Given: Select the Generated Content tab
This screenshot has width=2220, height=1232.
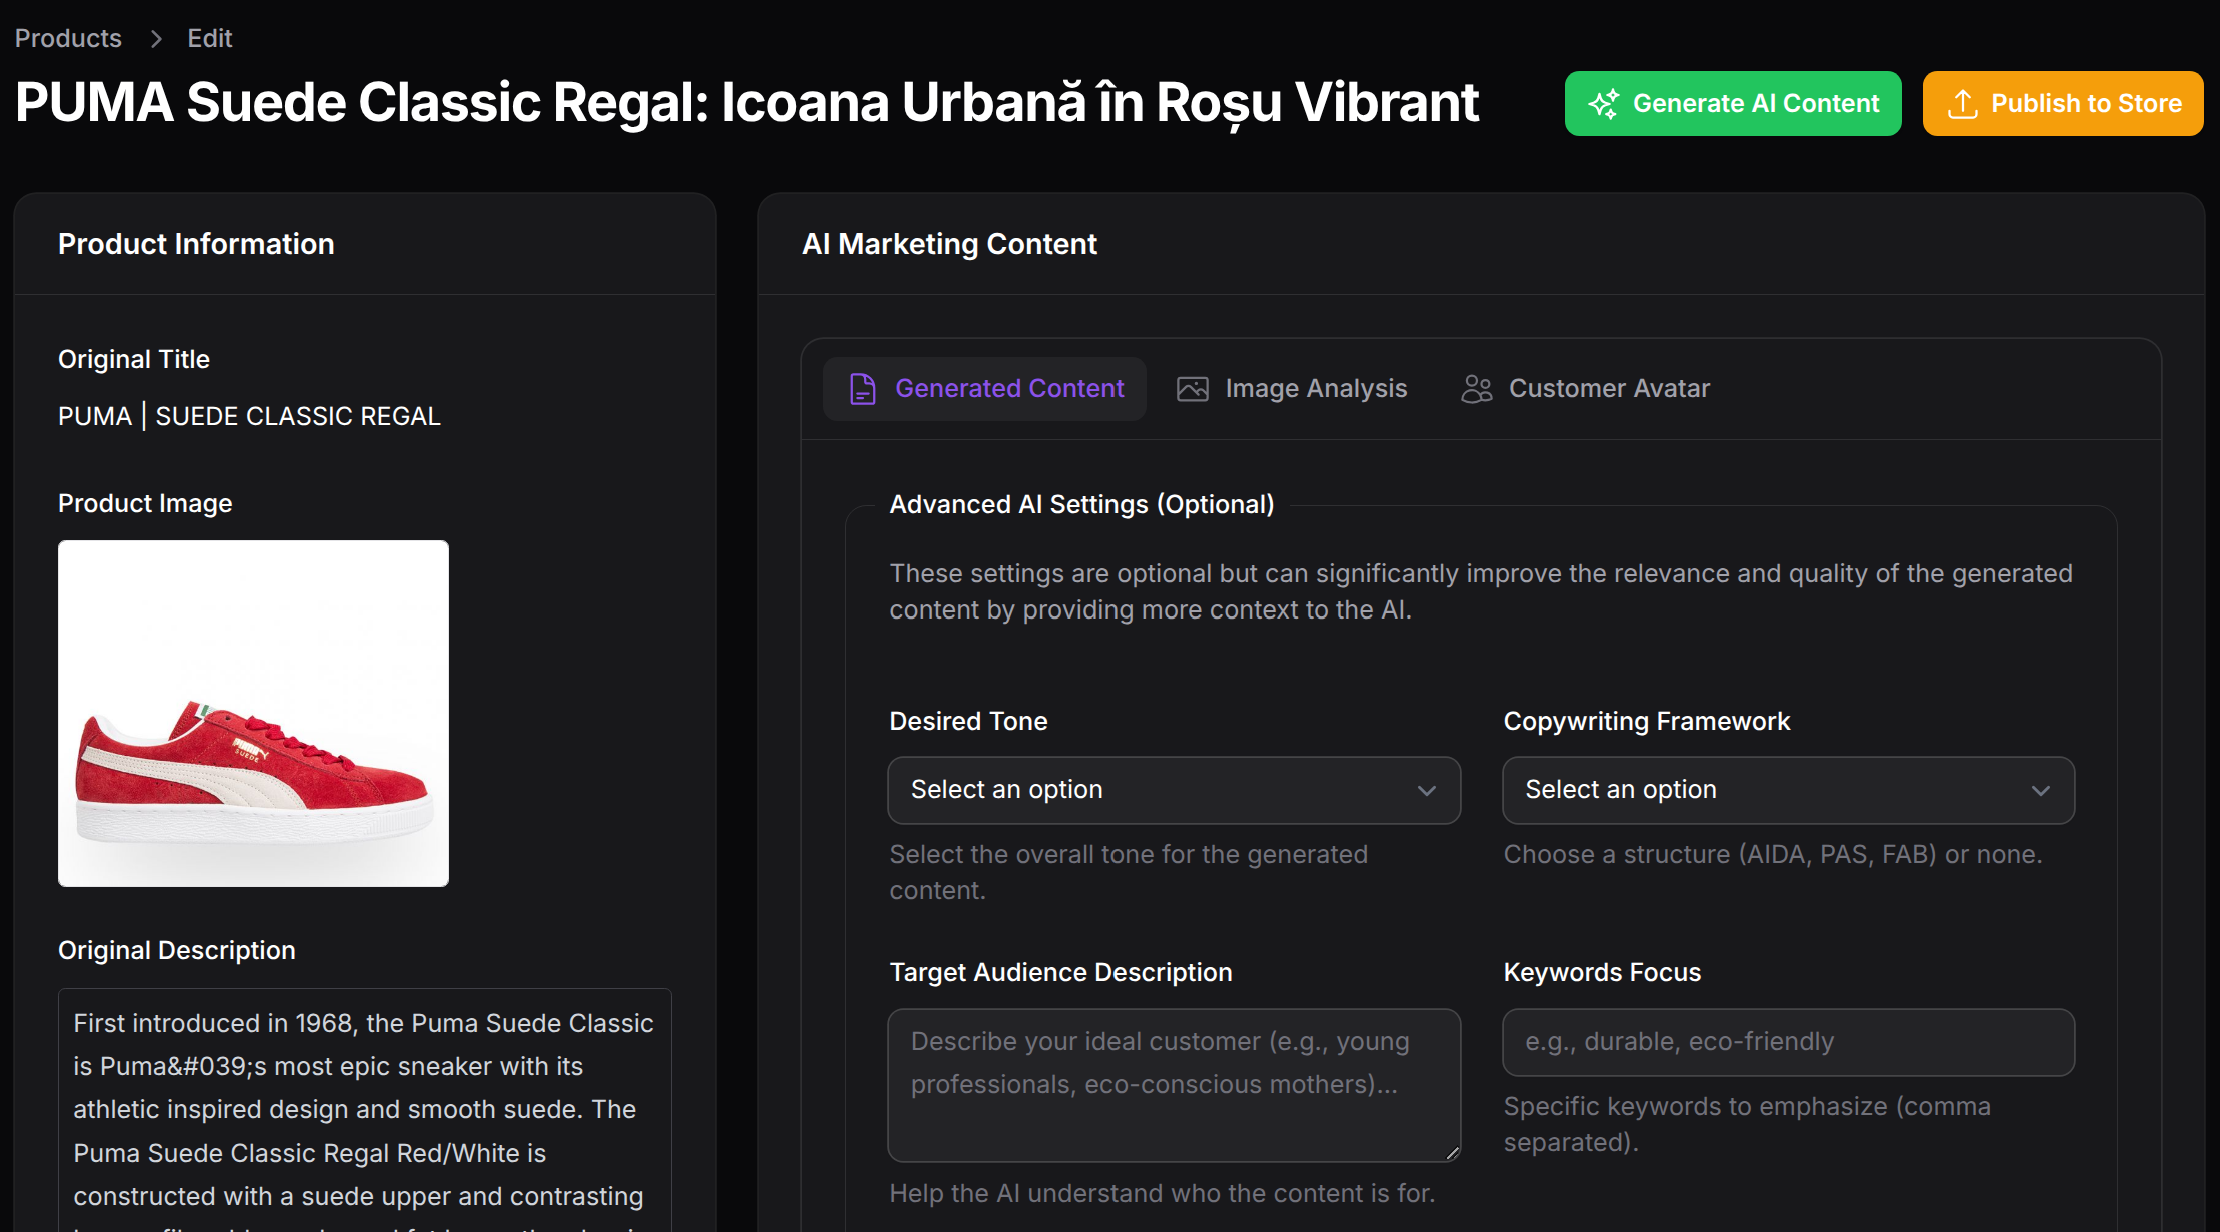Looking at the screenshot, I should coord(986,389).
